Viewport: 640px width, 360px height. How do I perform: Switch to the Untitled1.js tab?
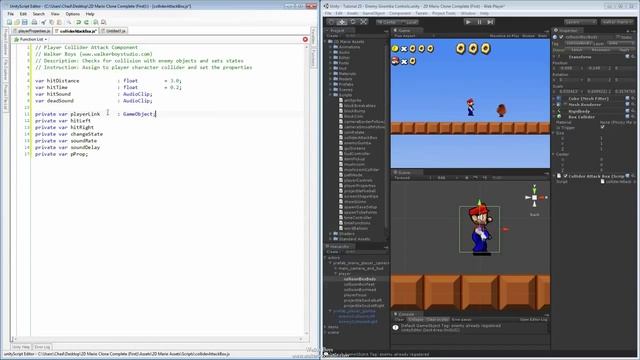(114, 31)
